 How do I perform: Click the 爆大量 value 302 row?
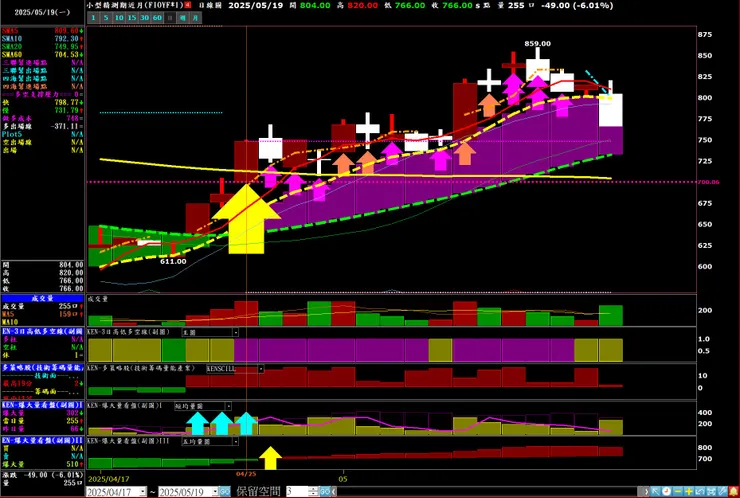(x=42, y=413)
